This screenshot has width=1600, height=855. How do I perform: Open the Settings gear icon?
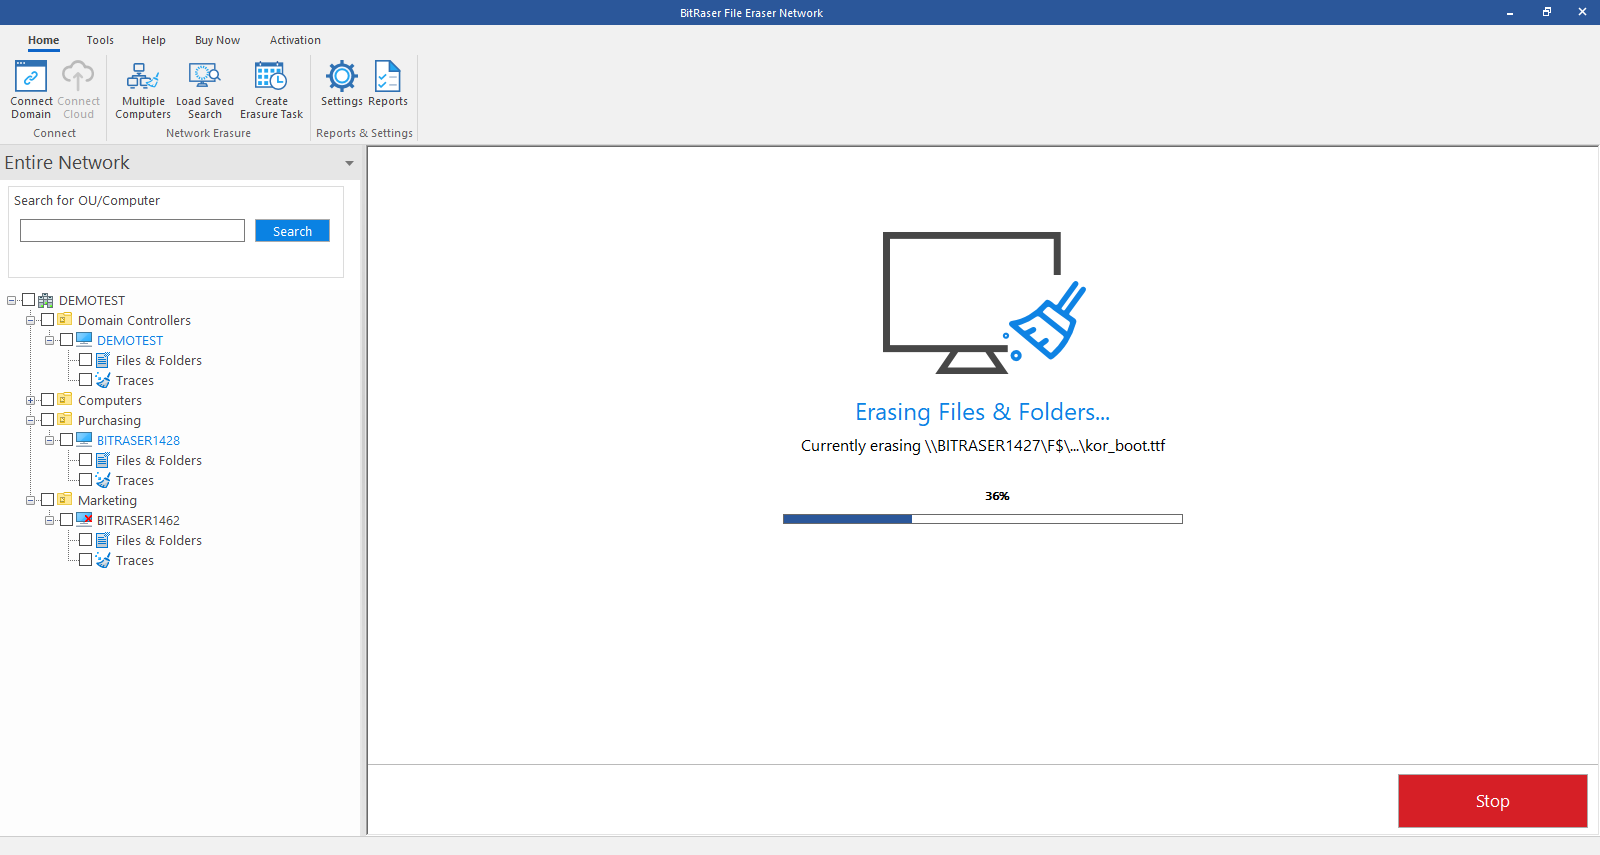(x=342, y=77)
